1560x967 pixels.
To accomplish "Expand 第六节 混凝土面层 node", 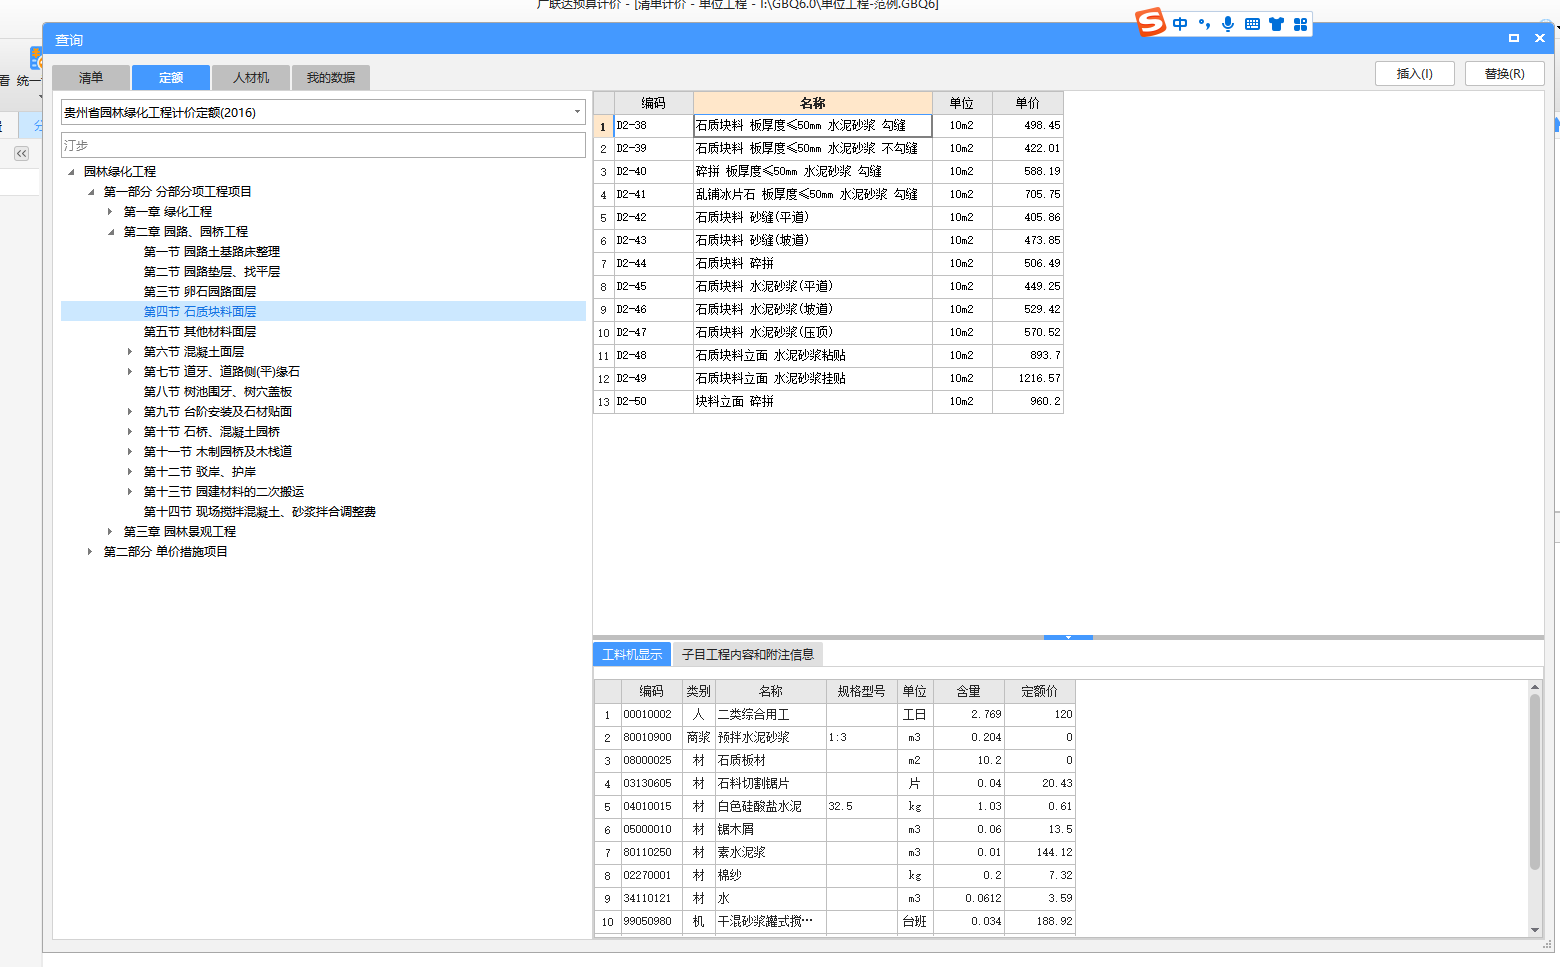I will (130, 351).
